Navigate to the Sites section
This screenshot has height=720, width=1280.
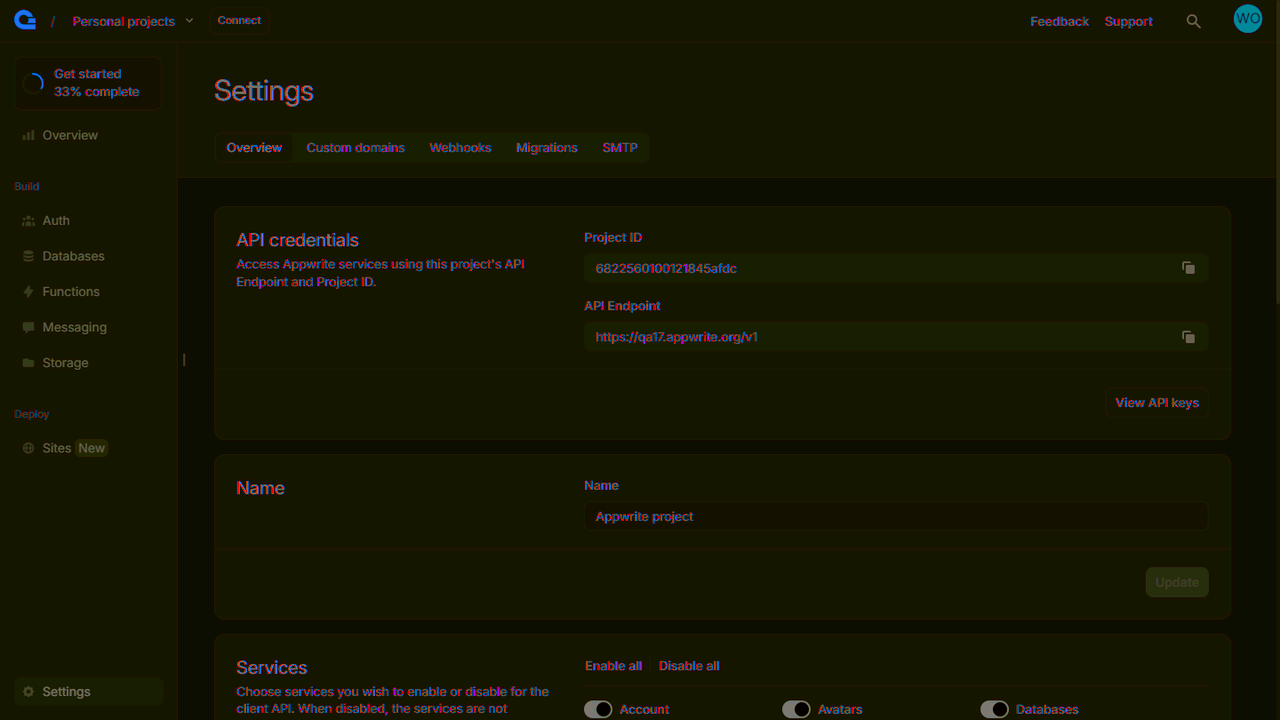click(57, 447)
